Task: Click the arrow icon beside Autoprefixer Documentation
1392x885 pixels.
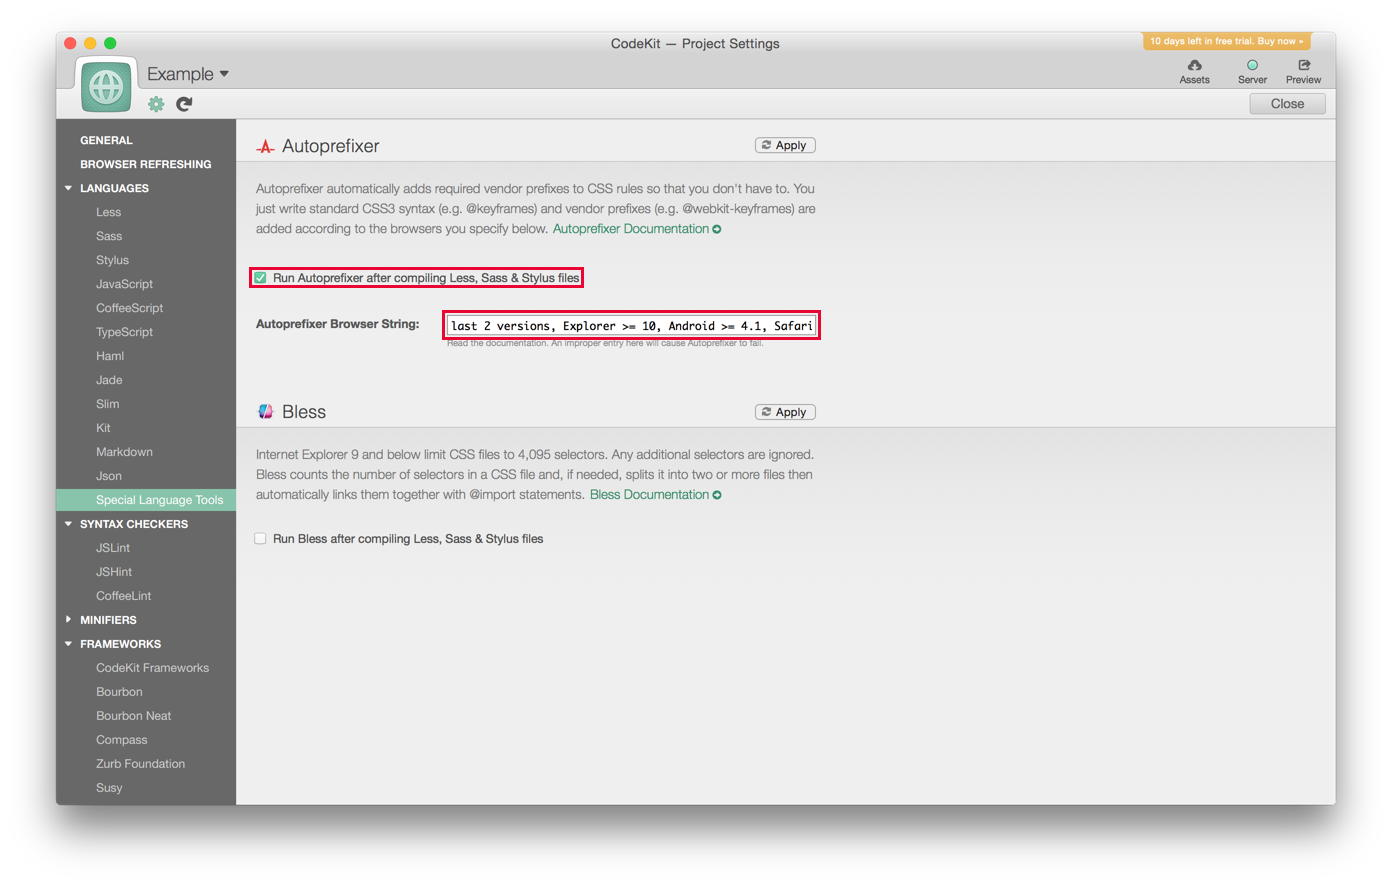Action: [717, 229]
